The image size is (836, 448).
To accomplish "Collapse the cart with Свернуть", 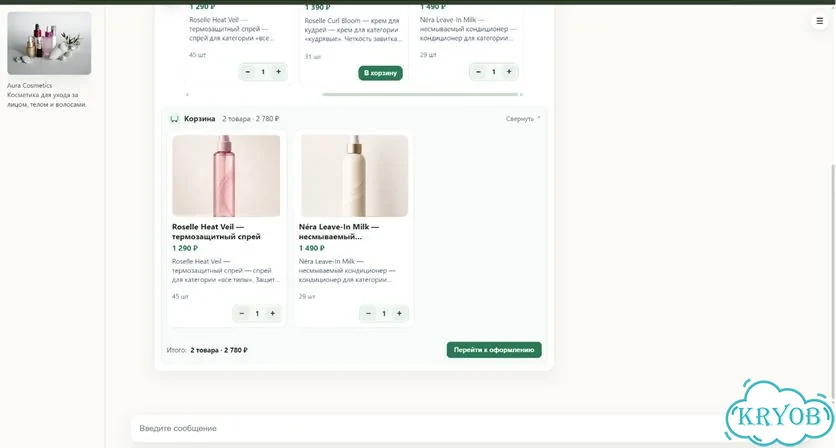I will tap(522, 119).
